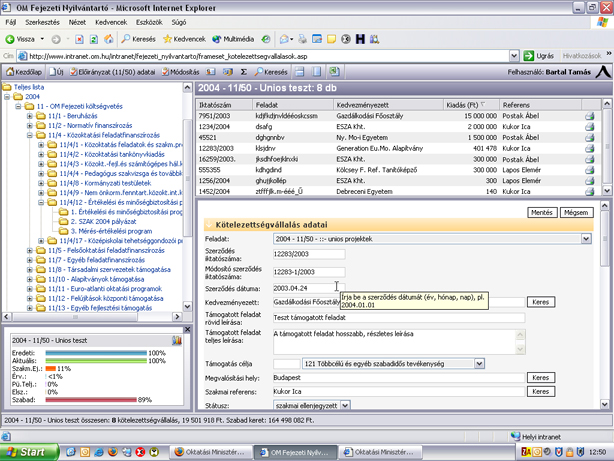The width and height of the screenshot is (614, 461).
Task: Click Támogatott feladat rövid leírása field
Action: pyautogui.click(x=399, y=318)
